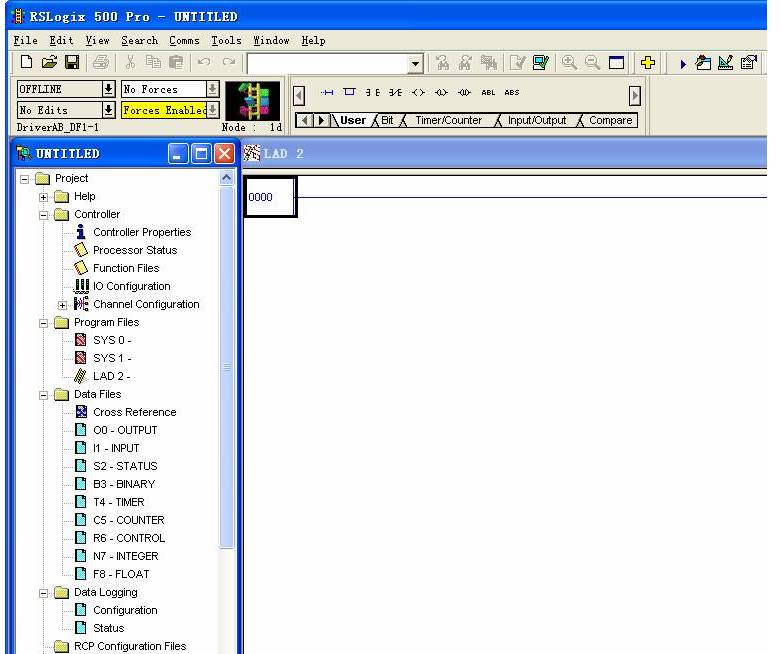Collapse the Program Files folder

[43, 323]
